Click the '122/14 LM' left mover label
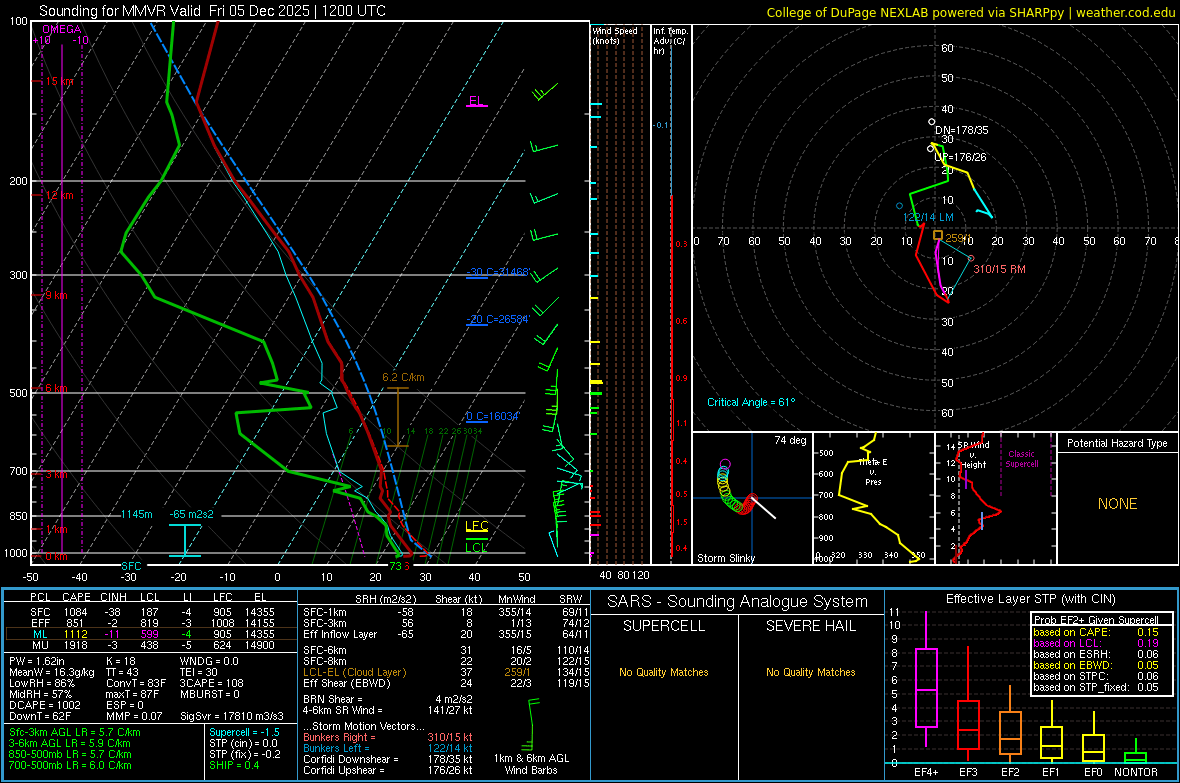 (928, 217)
